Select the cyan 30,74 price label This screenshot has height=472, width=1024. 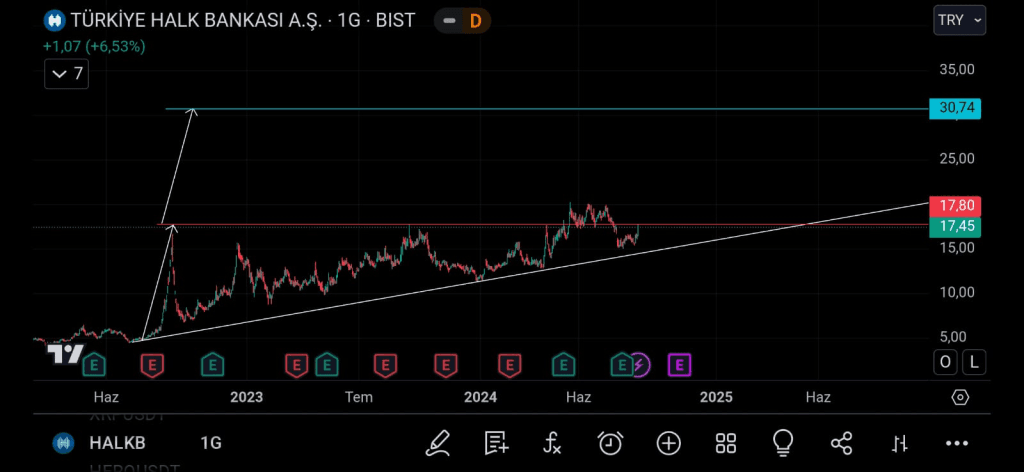(955, 108)
